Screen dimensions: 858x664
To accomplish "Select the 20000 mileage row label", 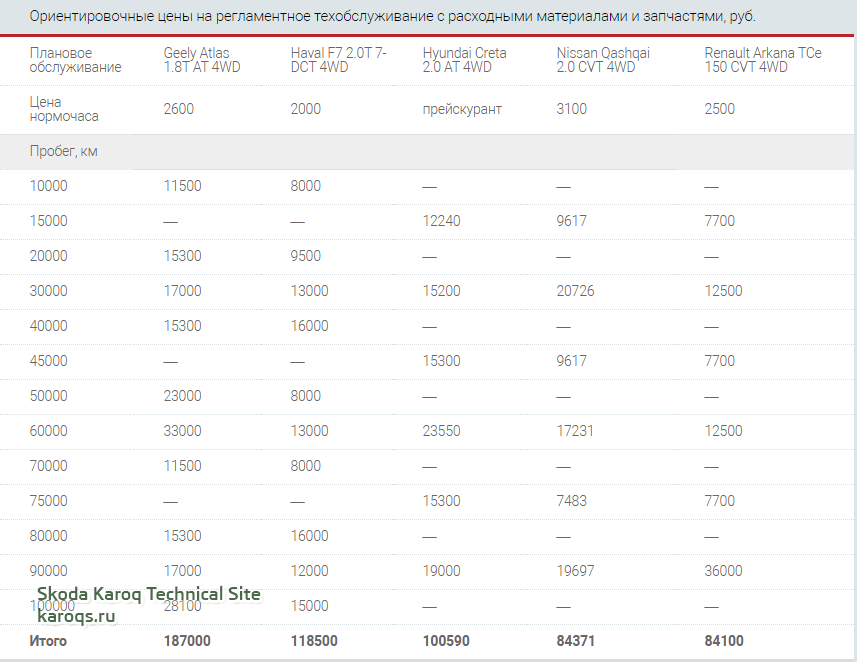I will coord(49,256).
